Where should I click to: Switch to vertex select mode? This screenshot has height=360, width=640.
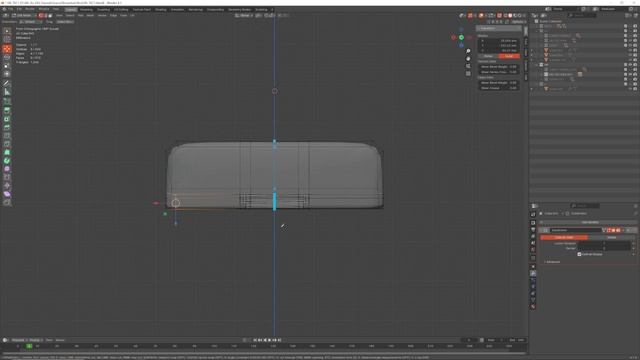coord(41,16)
